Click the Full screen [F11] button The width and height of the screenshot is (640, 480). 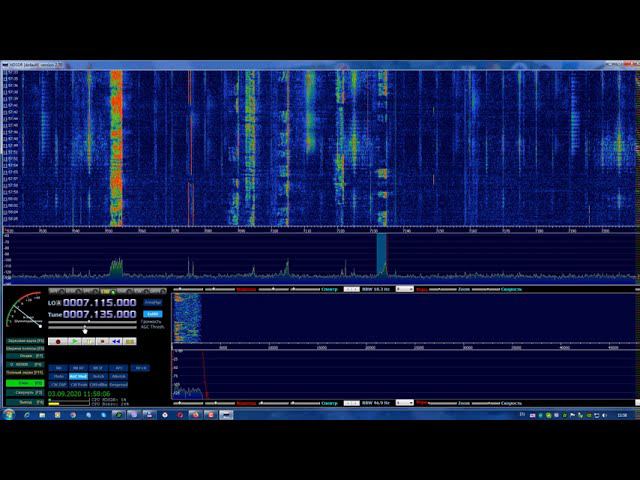(25, 372)
